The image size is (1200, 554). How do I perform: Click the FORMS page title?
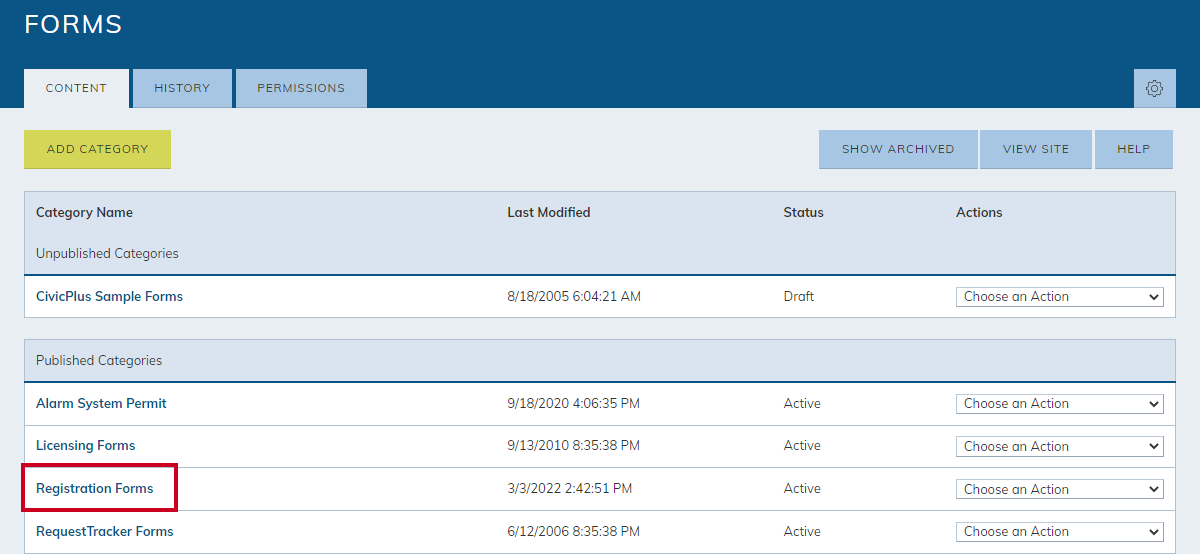tap(73, 25)
